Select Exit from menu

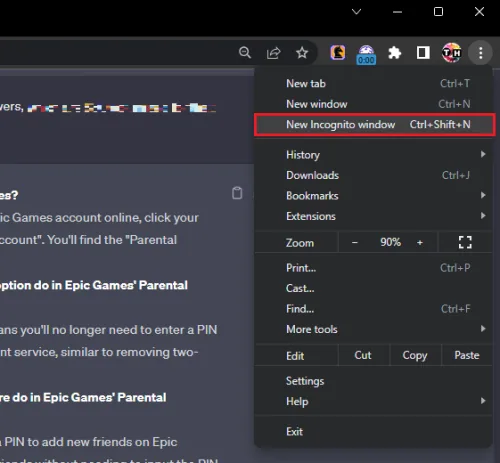[373, 432]
